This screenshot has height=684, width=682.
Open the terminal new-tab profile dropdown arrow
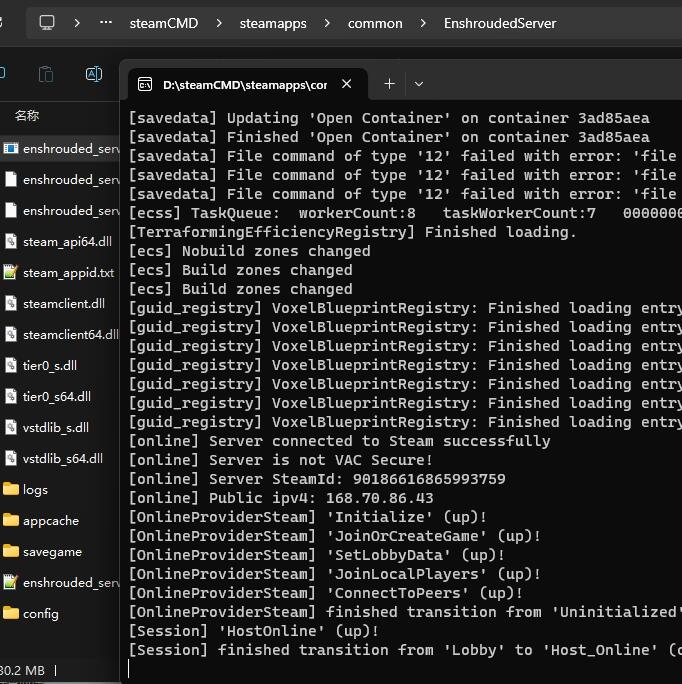tap(419, 84)
